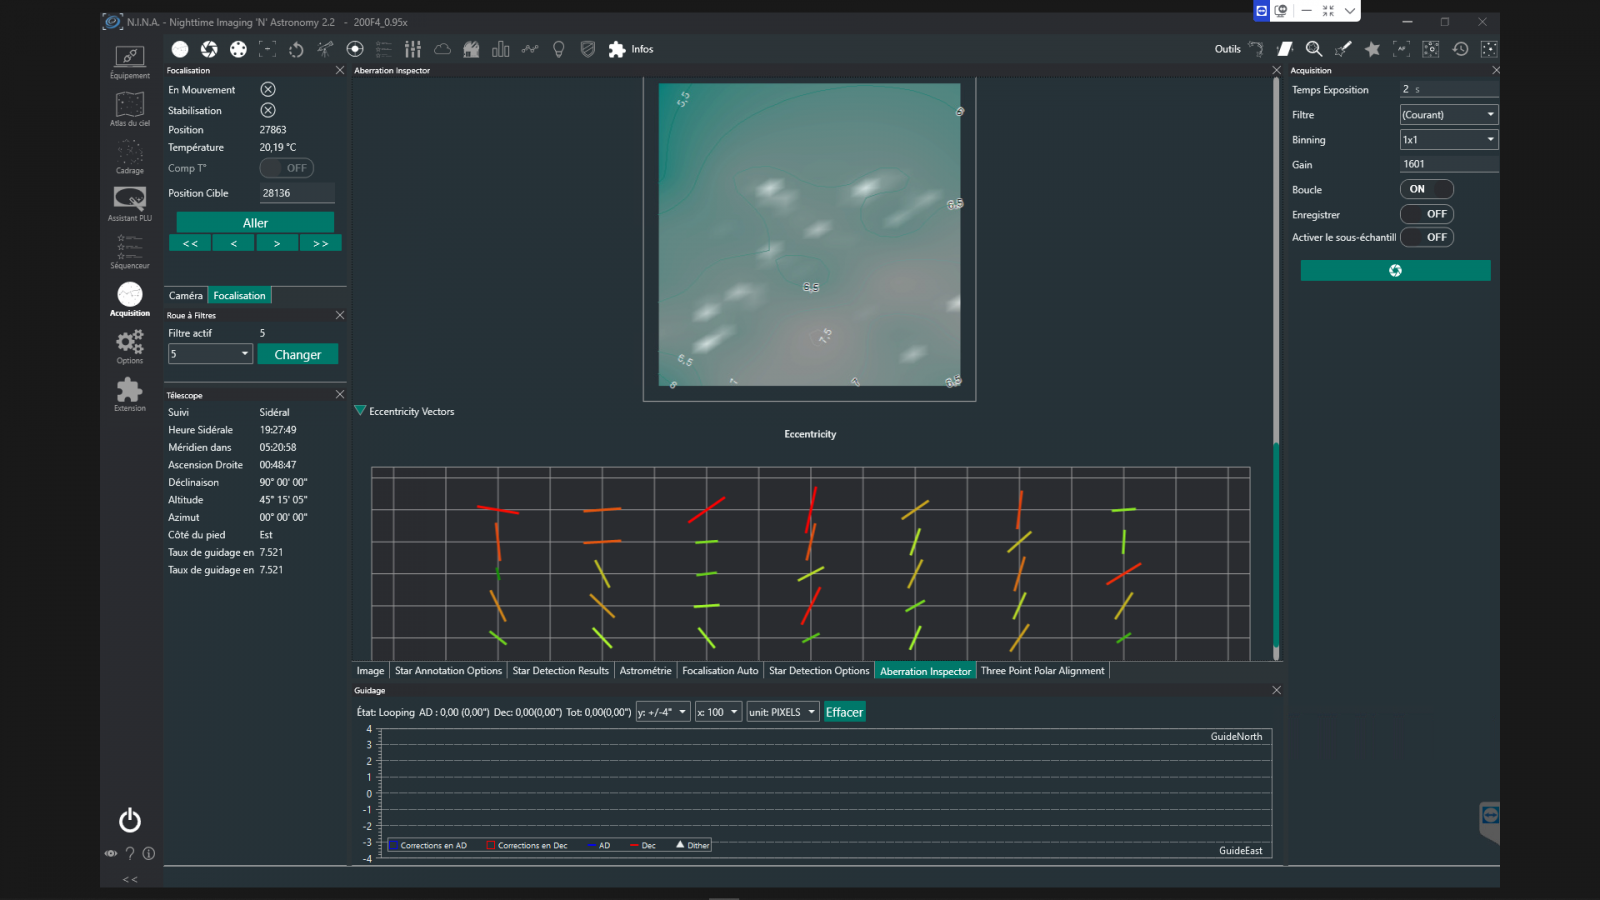Expand the remote session toolbar chevron

tap(1350, 11)
